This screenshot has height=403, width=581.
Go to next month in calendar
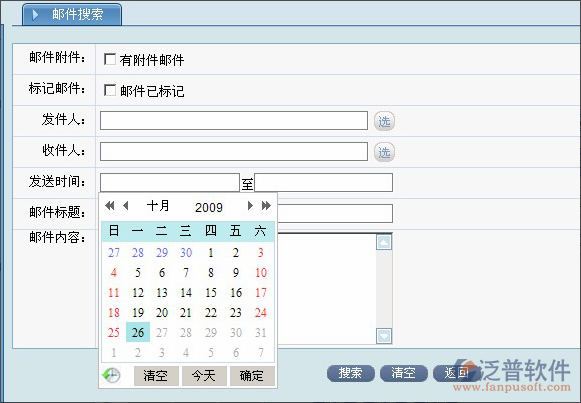click(250, 206)
